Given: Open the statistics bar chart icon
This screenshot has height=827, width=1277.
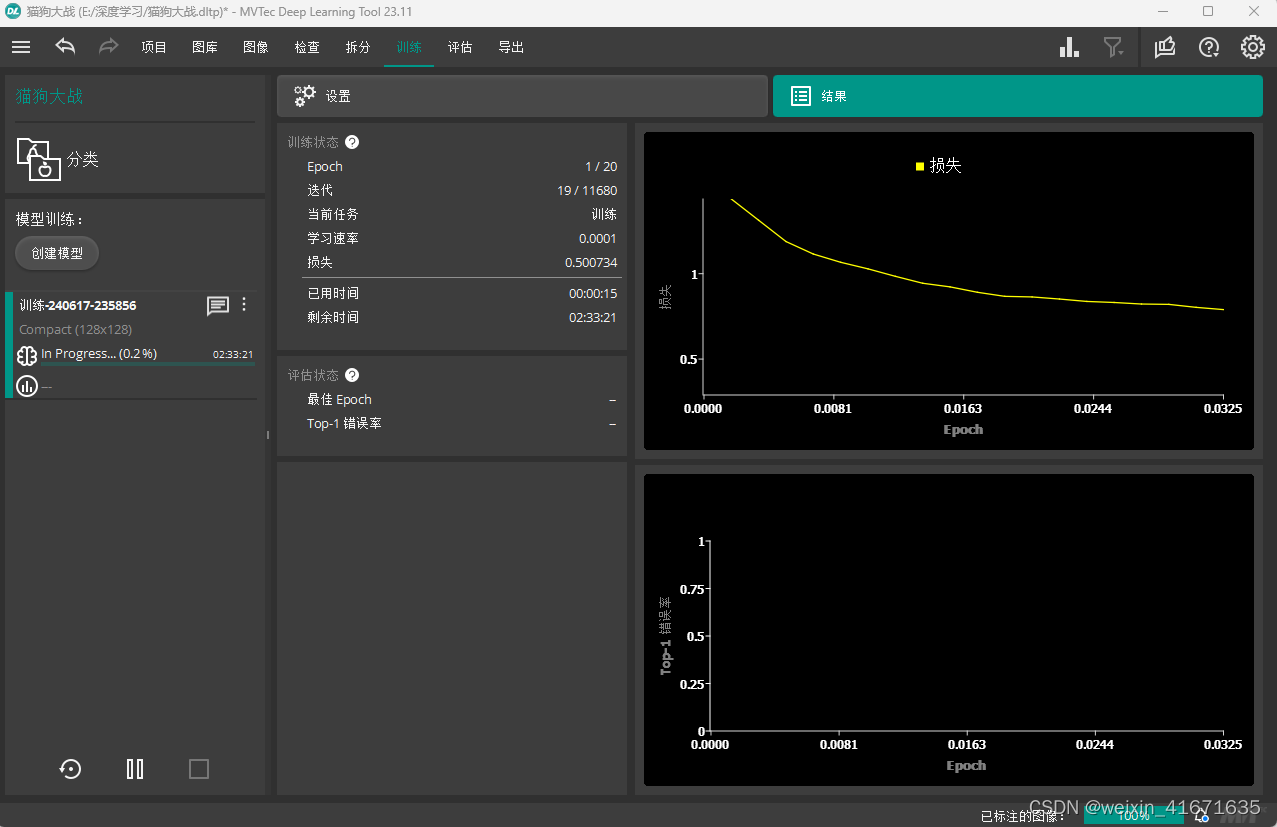Looking at the screenshot, I should point(1069,47).
